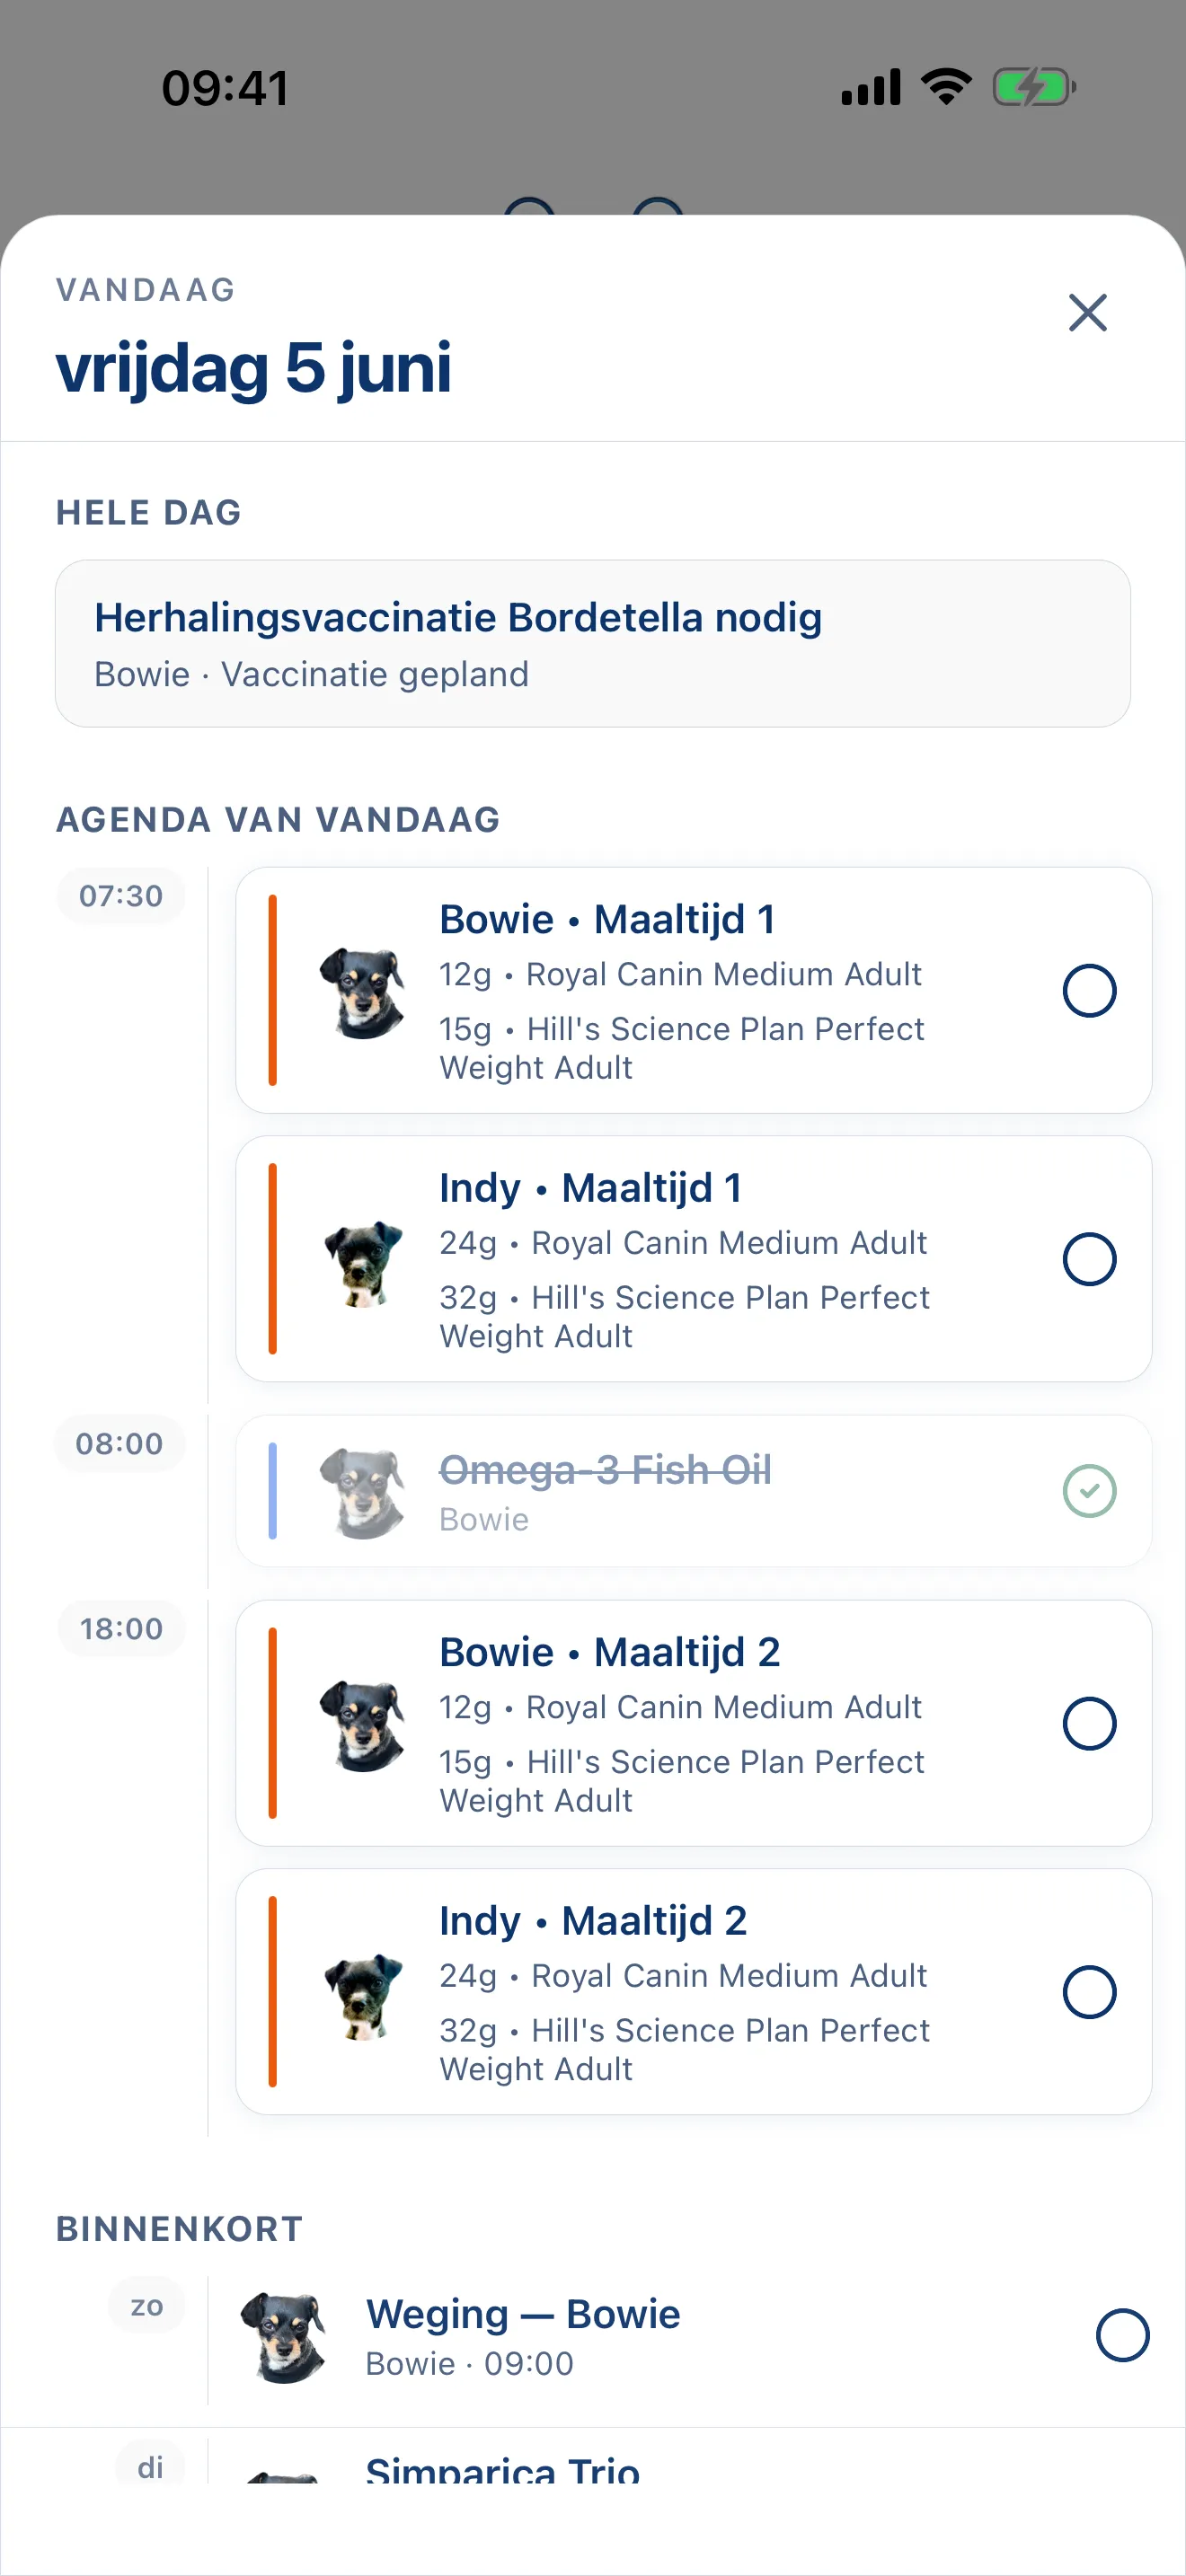
Task: Uncheck the completed Omega-3 Fish Oil
Action: pos(1089,1491)
